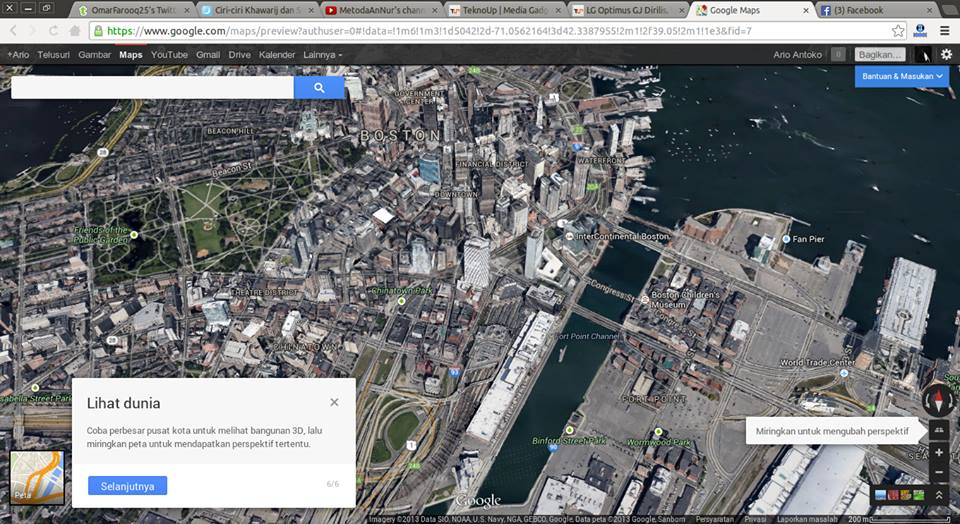960x524 pixels.
Task: Click the browser back arrow
Action: [x=13, y=31]
